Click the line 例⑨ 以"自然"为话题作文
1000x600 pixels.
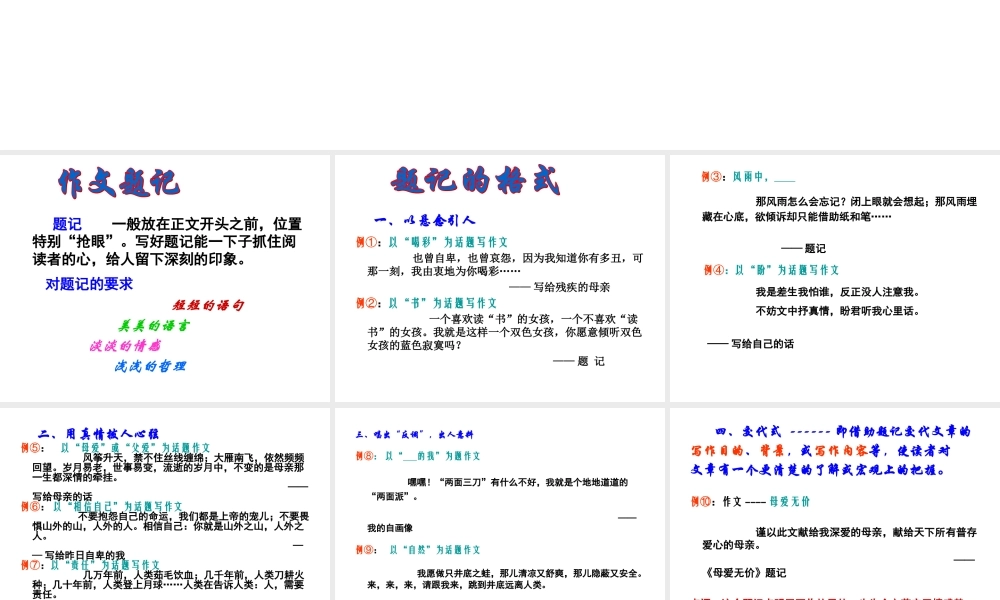click(418, 550)
